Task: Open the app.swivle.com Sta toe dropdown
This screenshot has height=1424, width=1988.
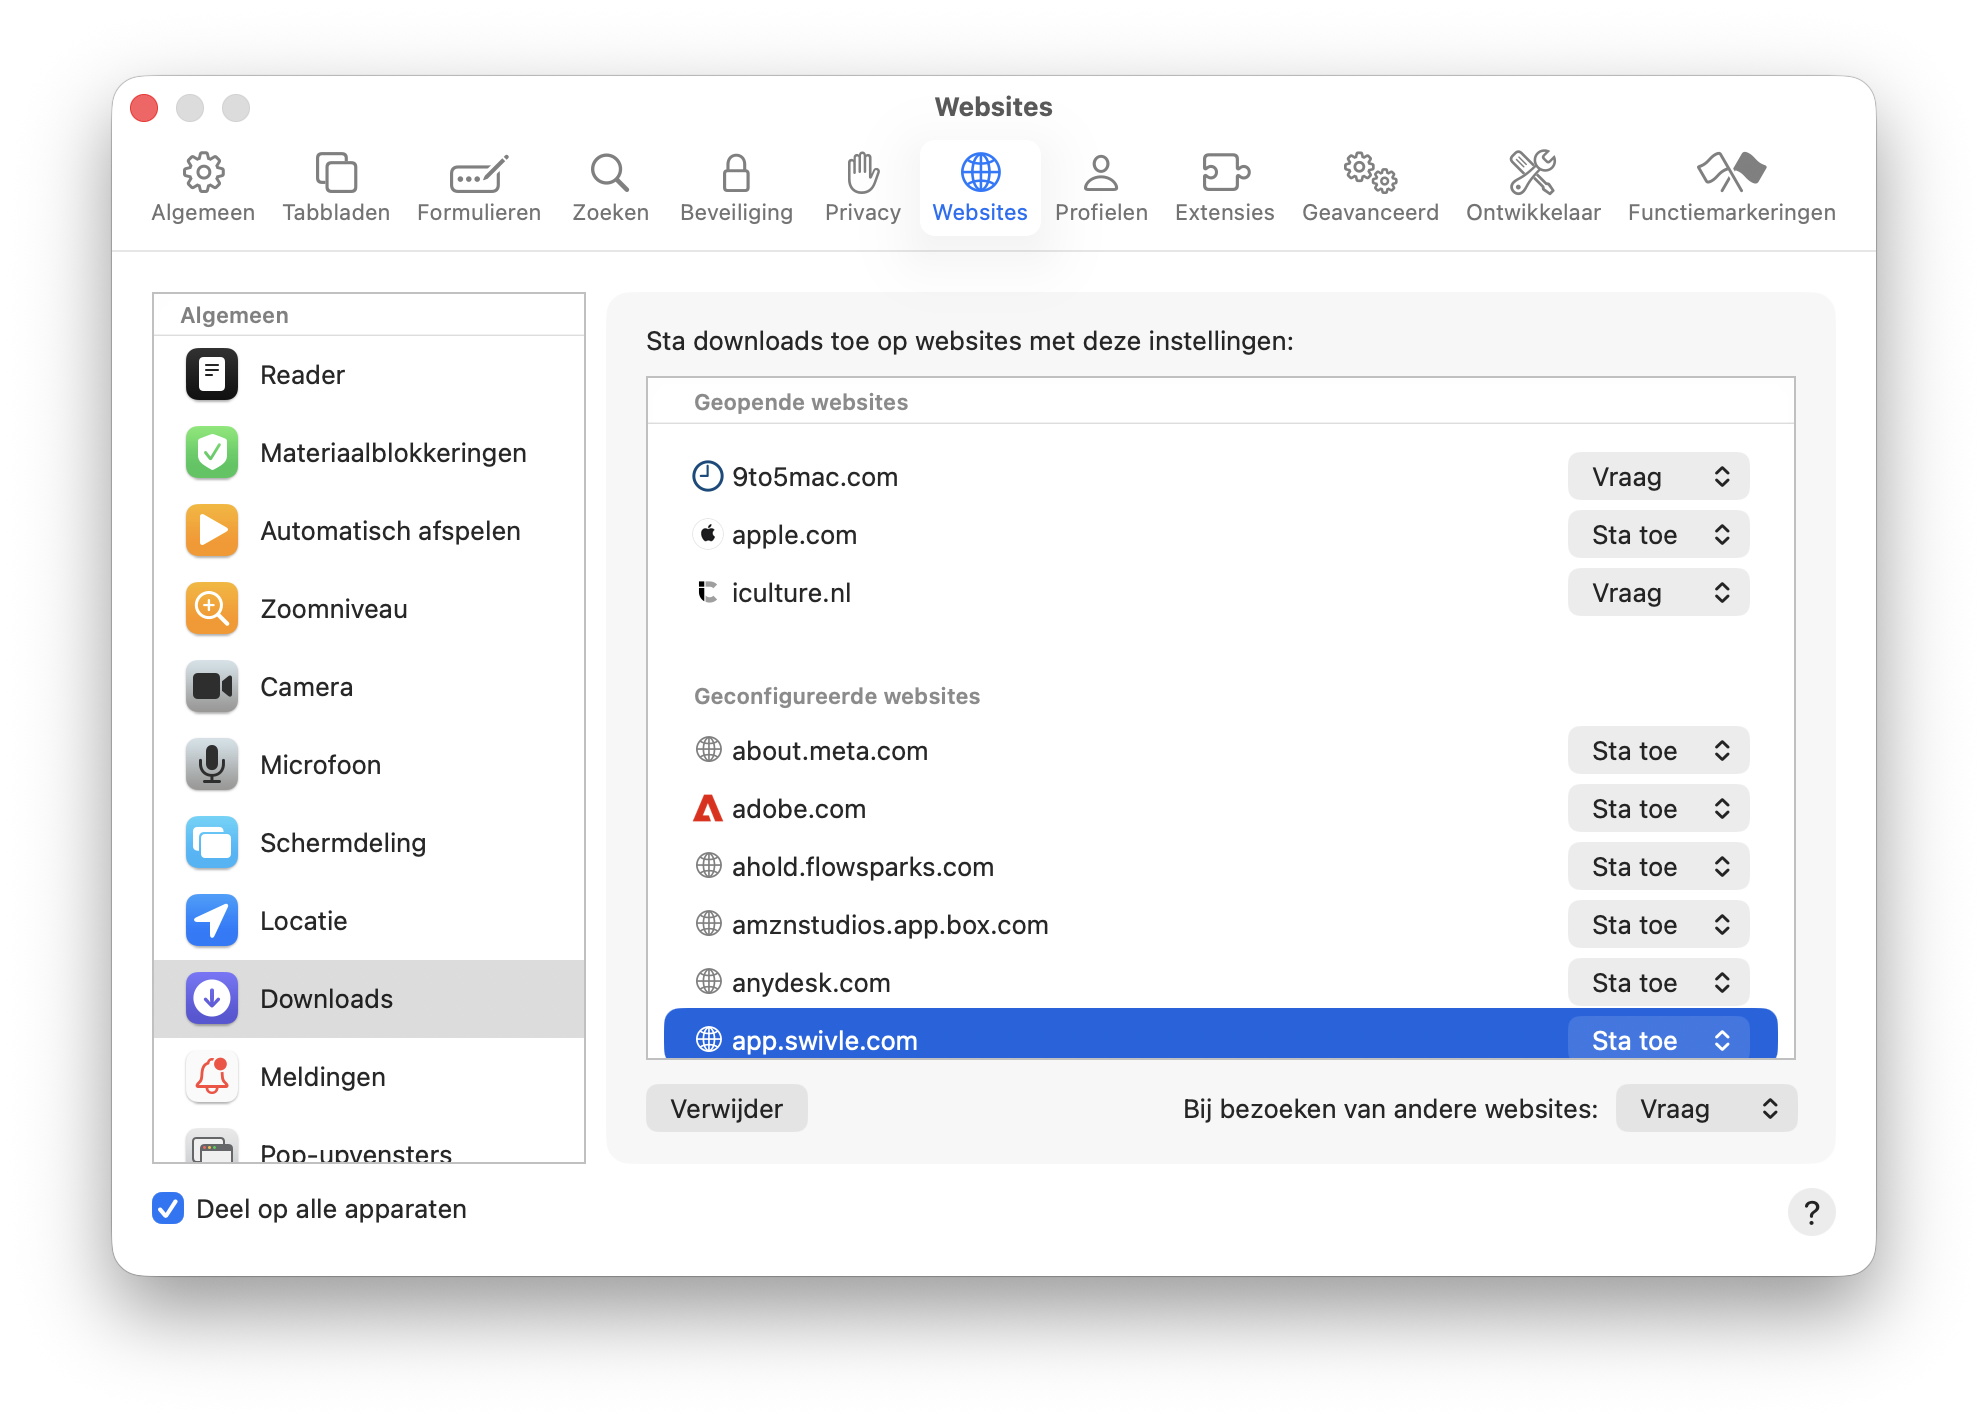Action: 1658,1039
